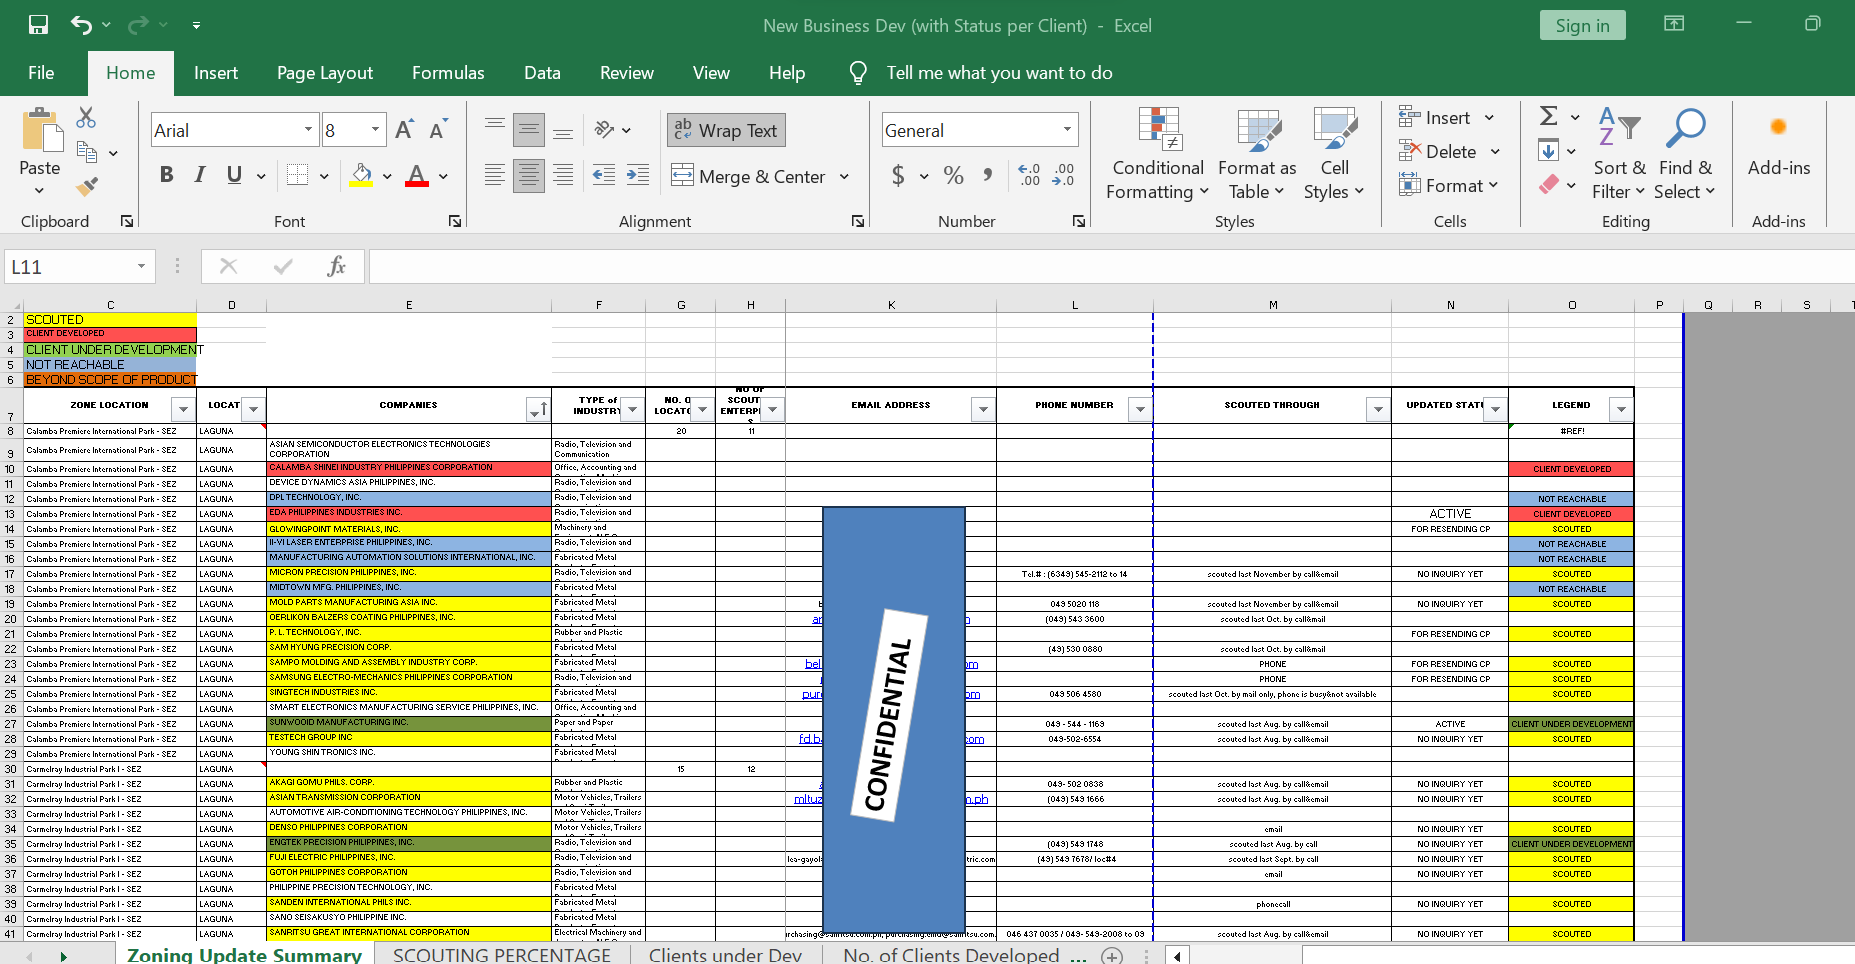The width and height of the screenshot is (1855, 964).
Task: Activate the Format Painter brush
Action: pyautogui.click(x=87, y=186)
